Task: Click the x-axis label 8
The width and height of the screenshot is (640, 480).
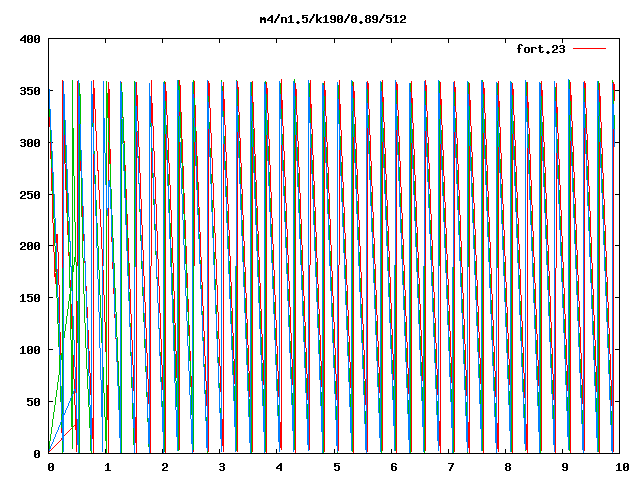Action: [508, 467]
